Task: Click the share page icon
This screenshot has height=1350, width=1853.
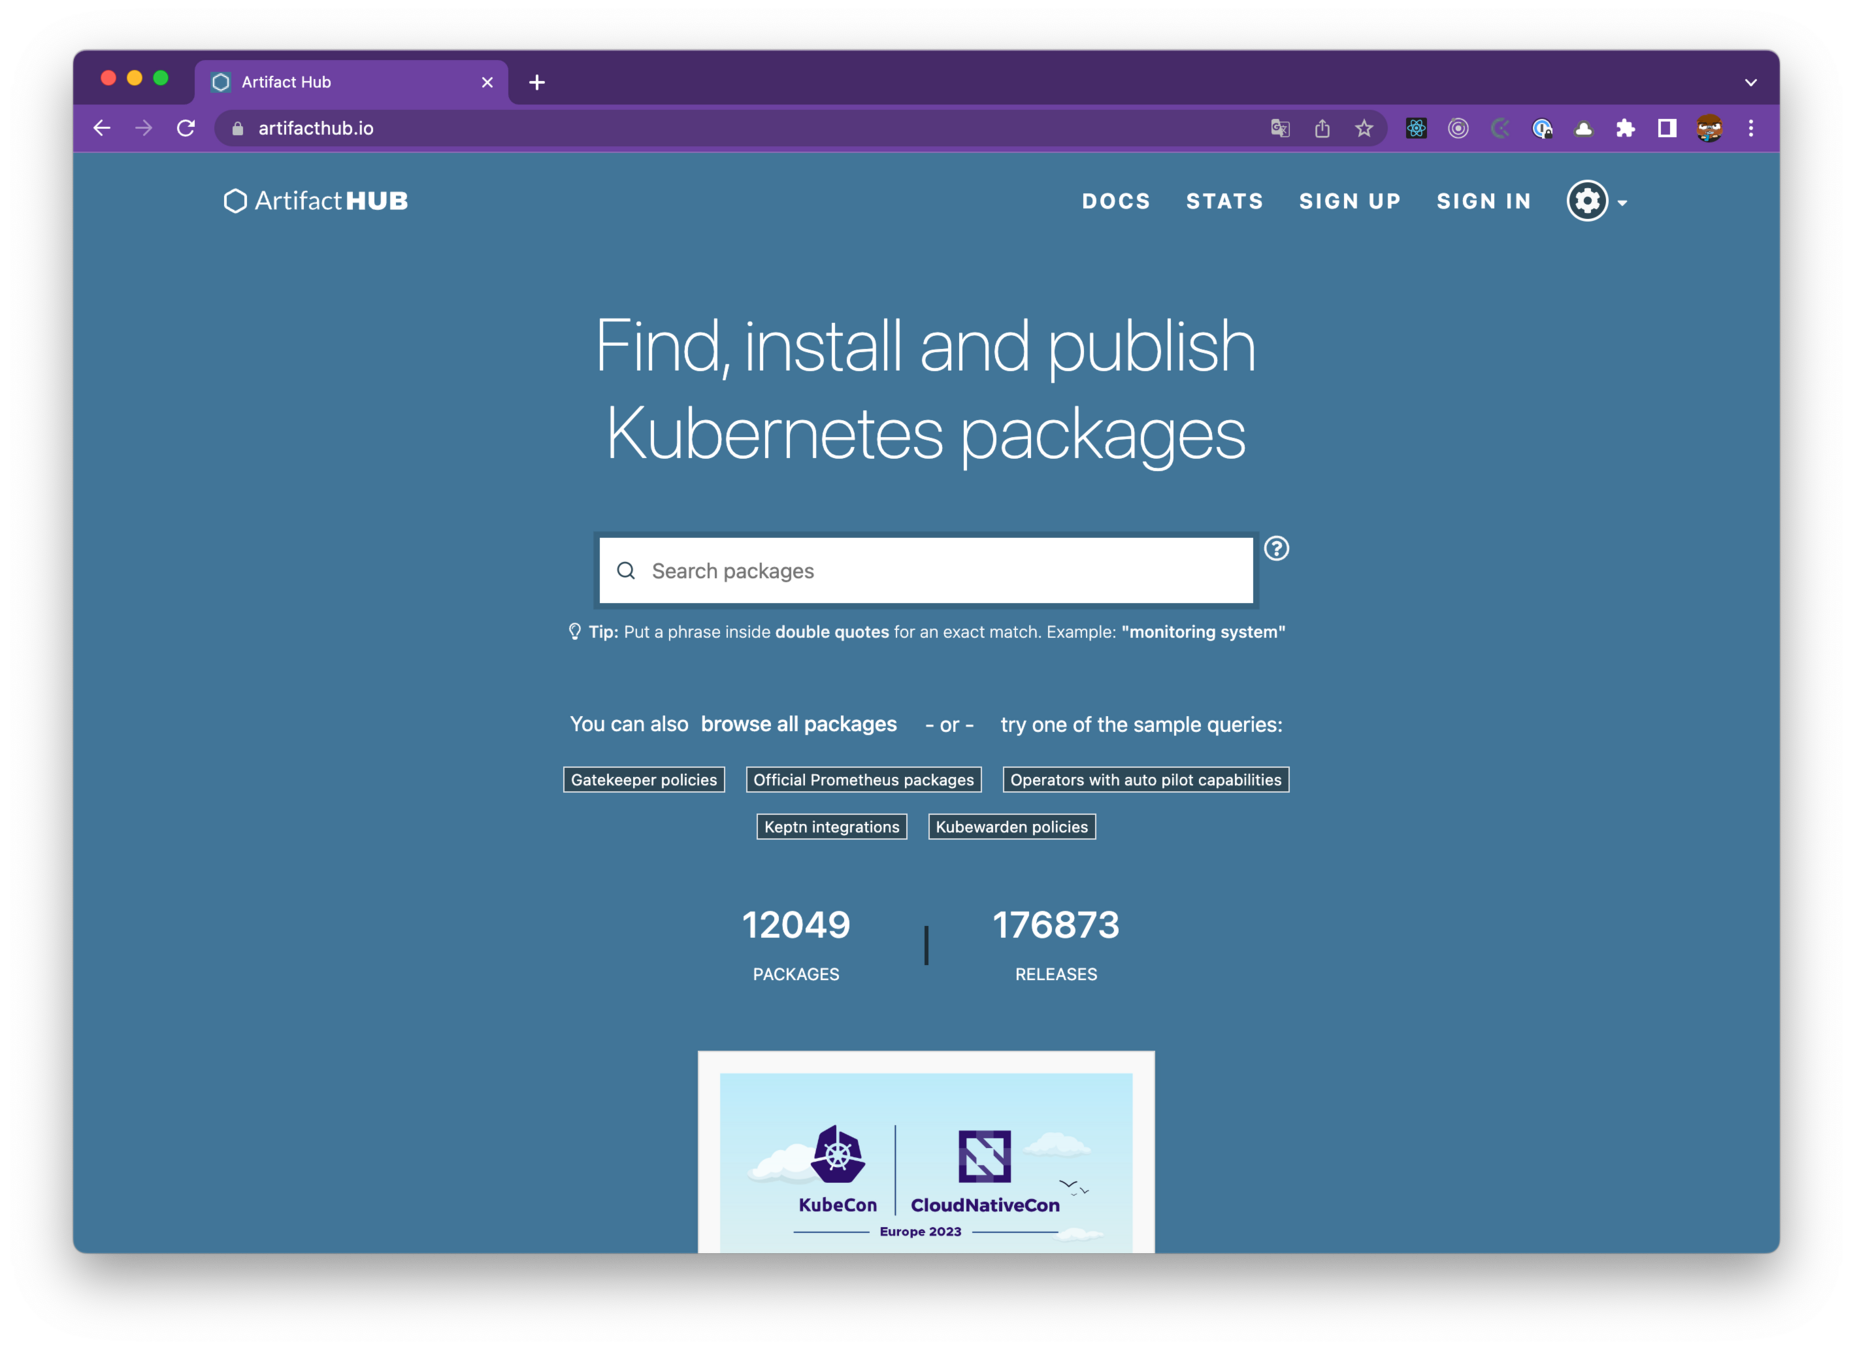Action: [x=1322, y=128]
